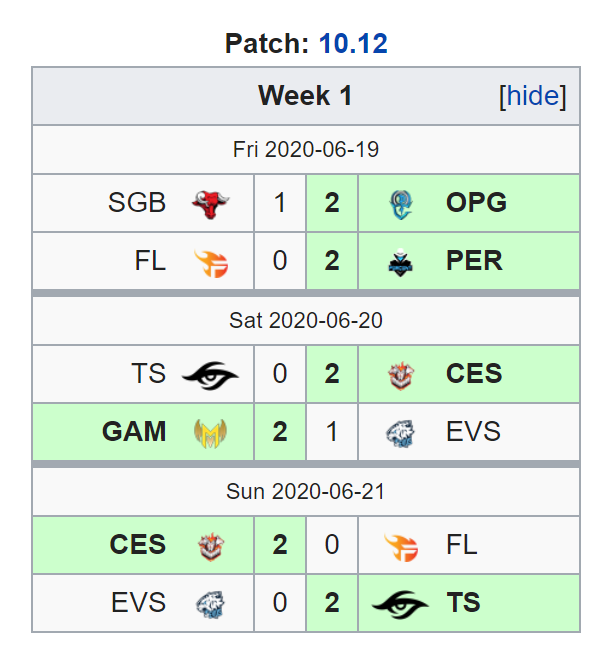Hide the Week 1 match table
This screenshot has height=672, width=608.
(x=533, y=96)
